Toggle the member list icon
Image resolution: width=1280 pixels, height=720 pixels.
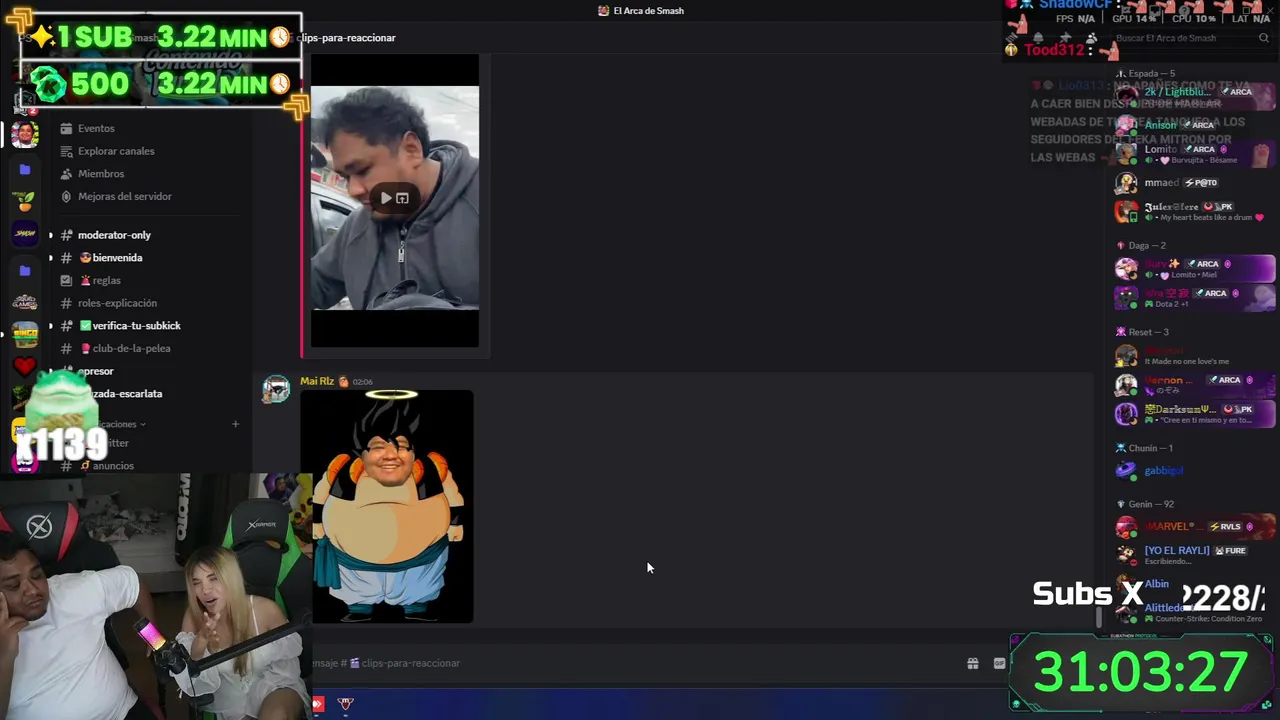[x=1091, y=38]
